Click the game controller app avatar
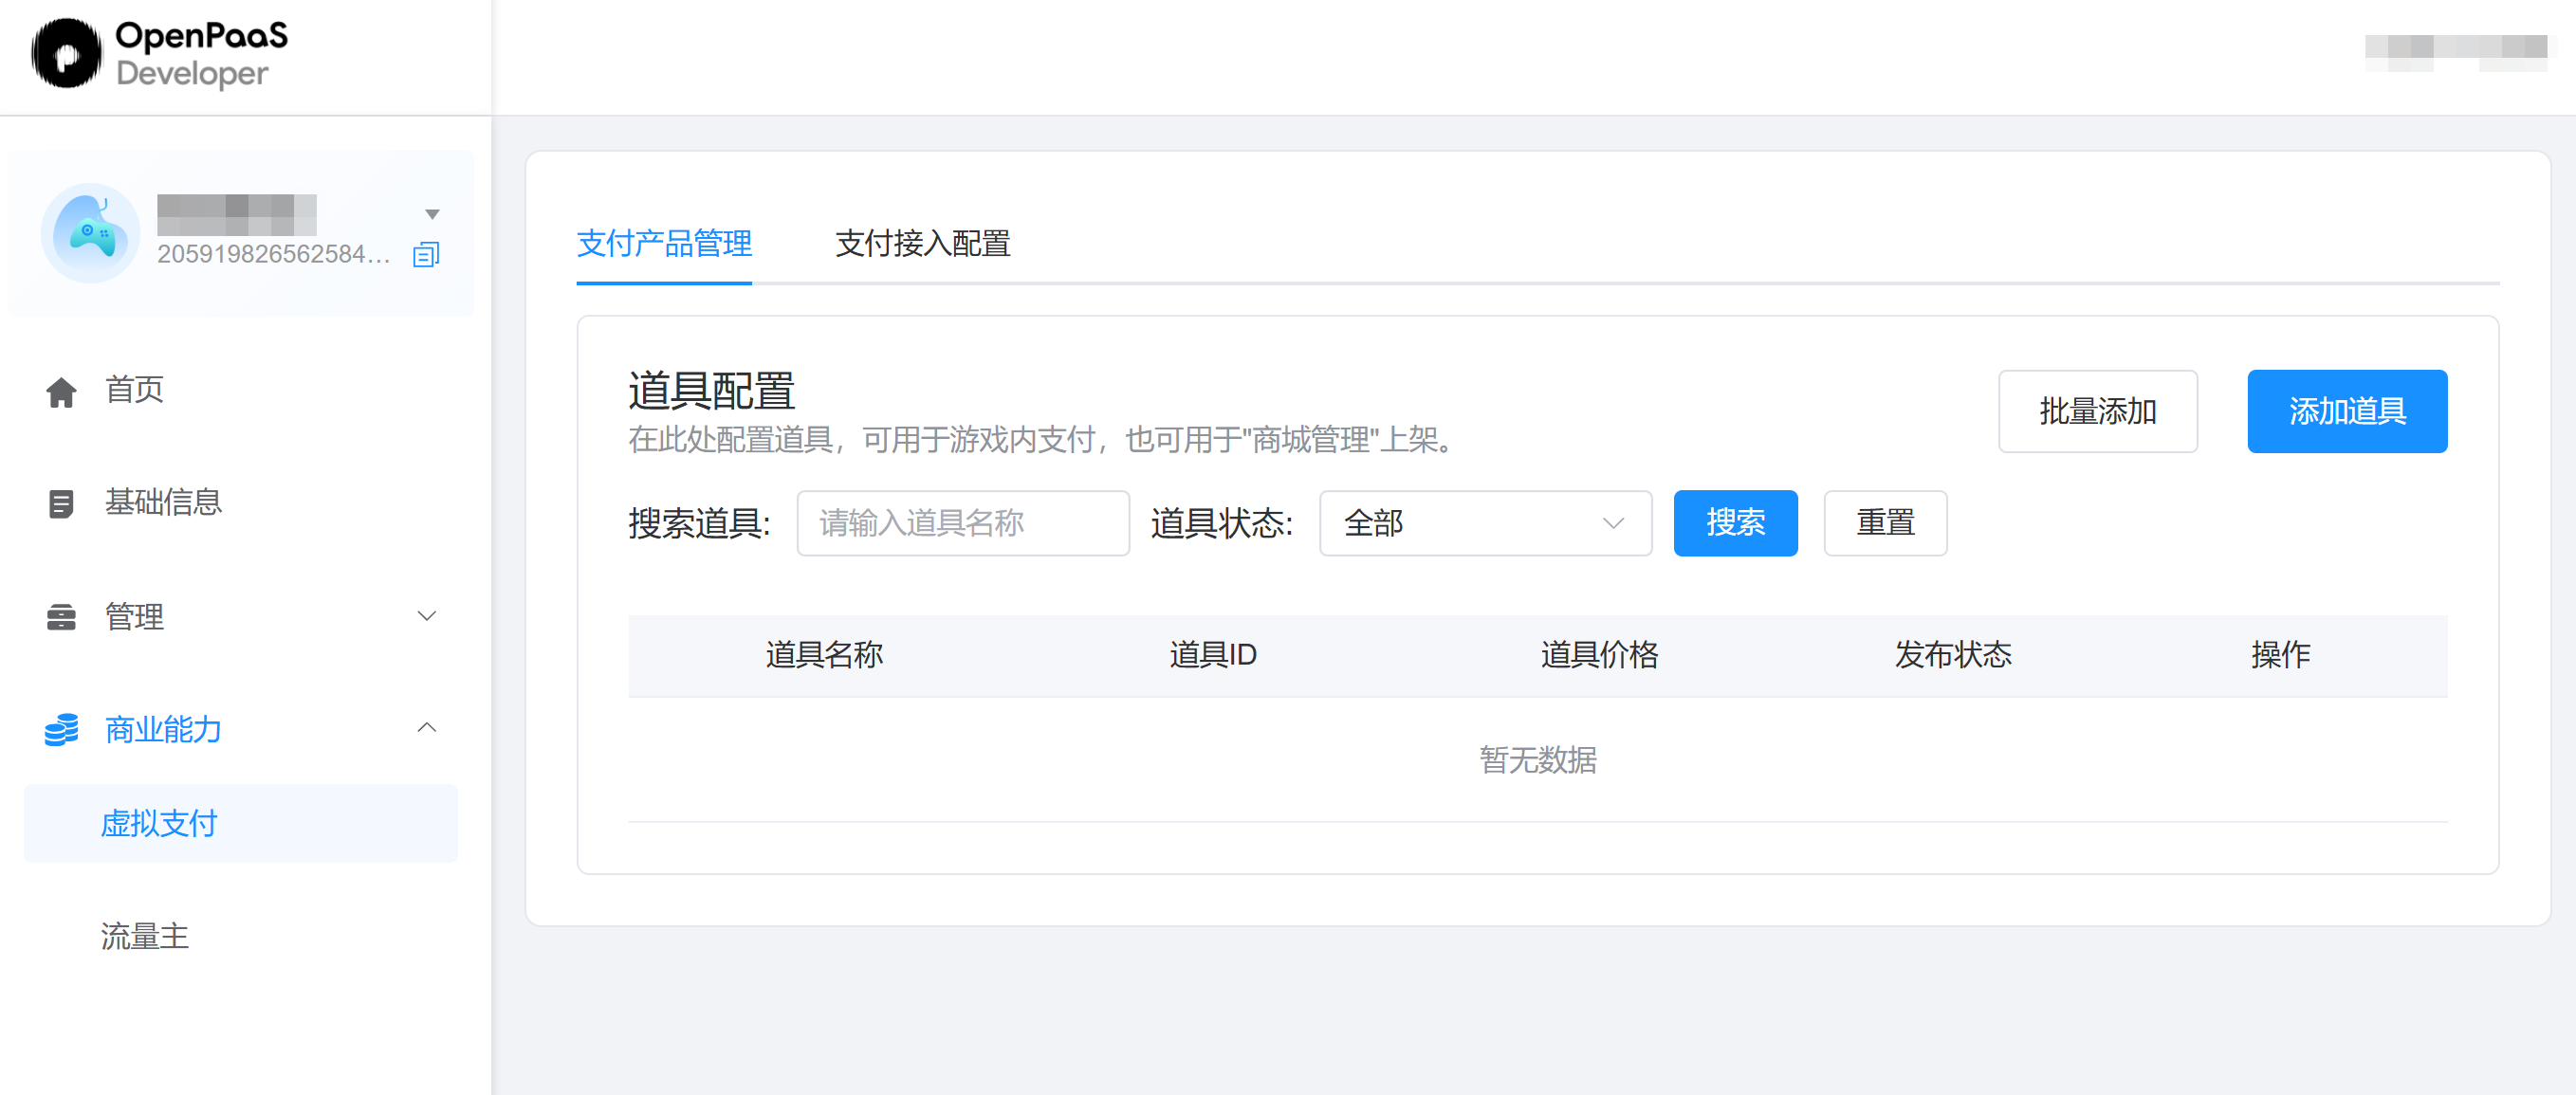Screen dimensions: 2576x1095 pyautogui.click(x=90, y=232)
